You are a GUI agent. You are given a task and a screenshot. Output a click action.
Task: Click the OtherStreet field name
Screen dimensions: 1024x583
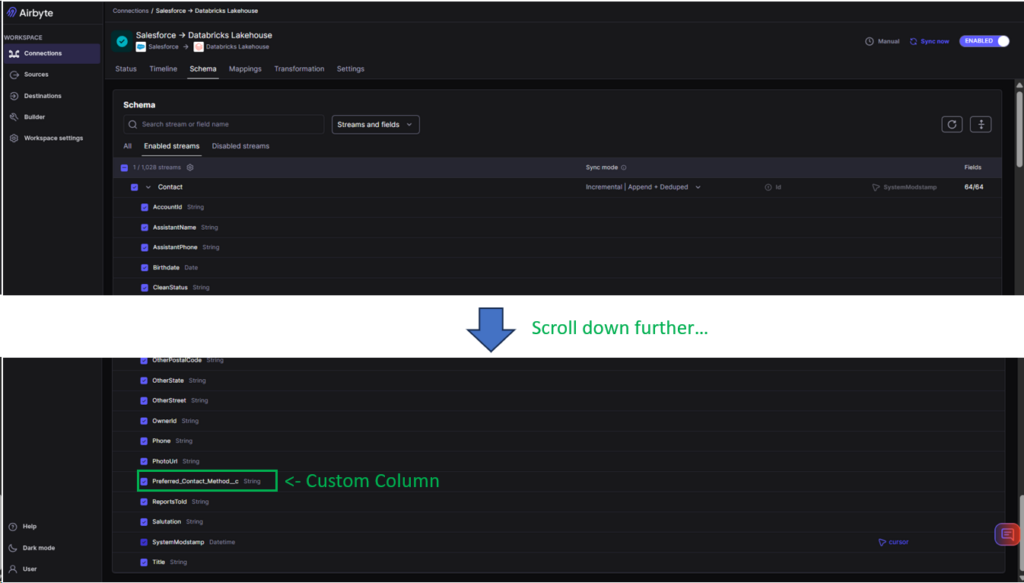click(169, 401)
